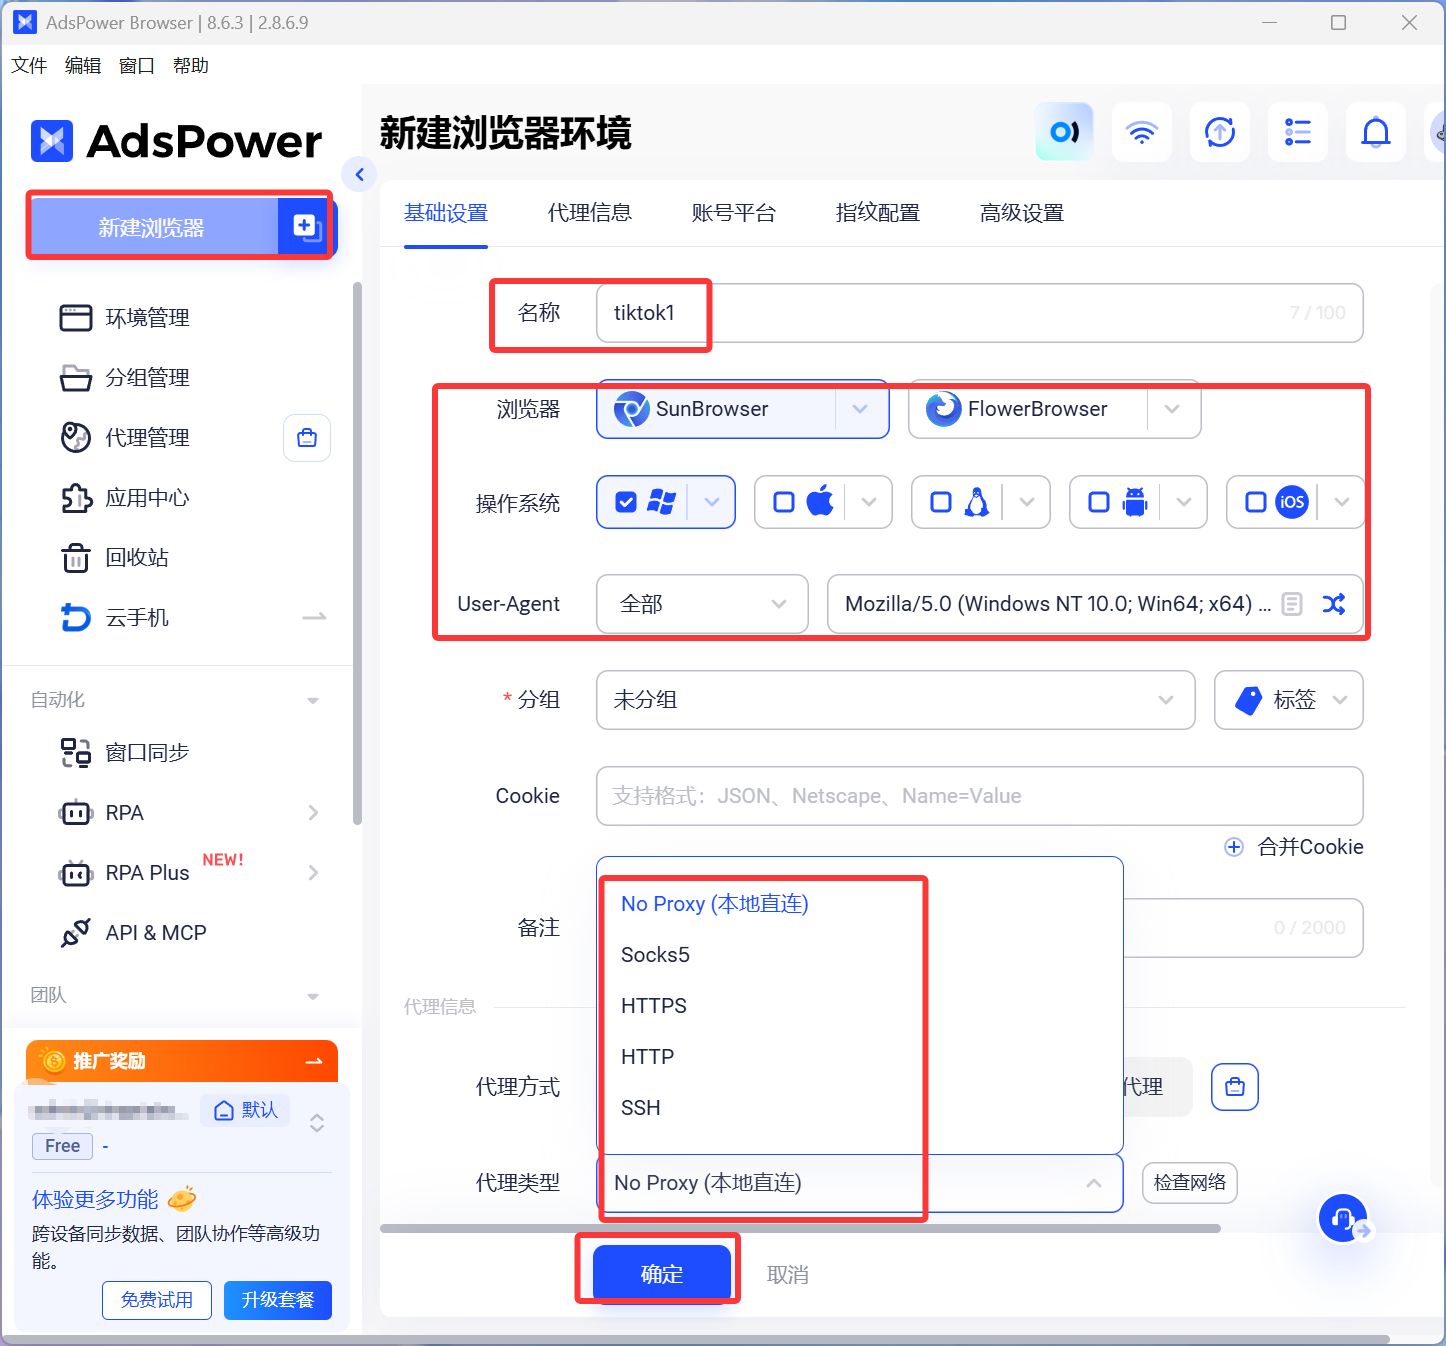The width and height of the screenshot is (1446, 1346).
Task: Click the 新建浏览器 button
Action: click(154, 227)
